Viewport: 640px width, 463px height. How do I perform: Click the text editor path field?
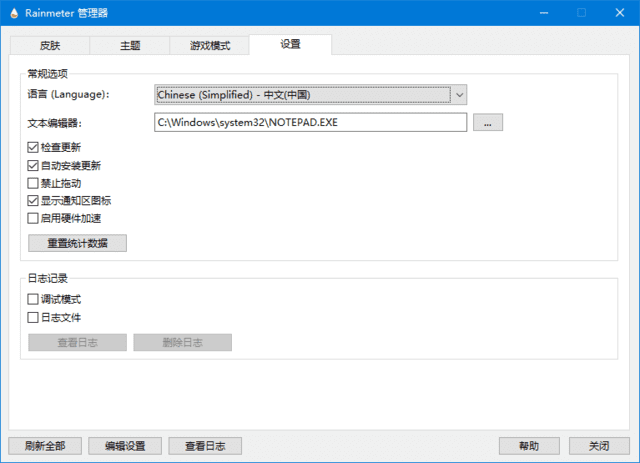click(310, 123)
